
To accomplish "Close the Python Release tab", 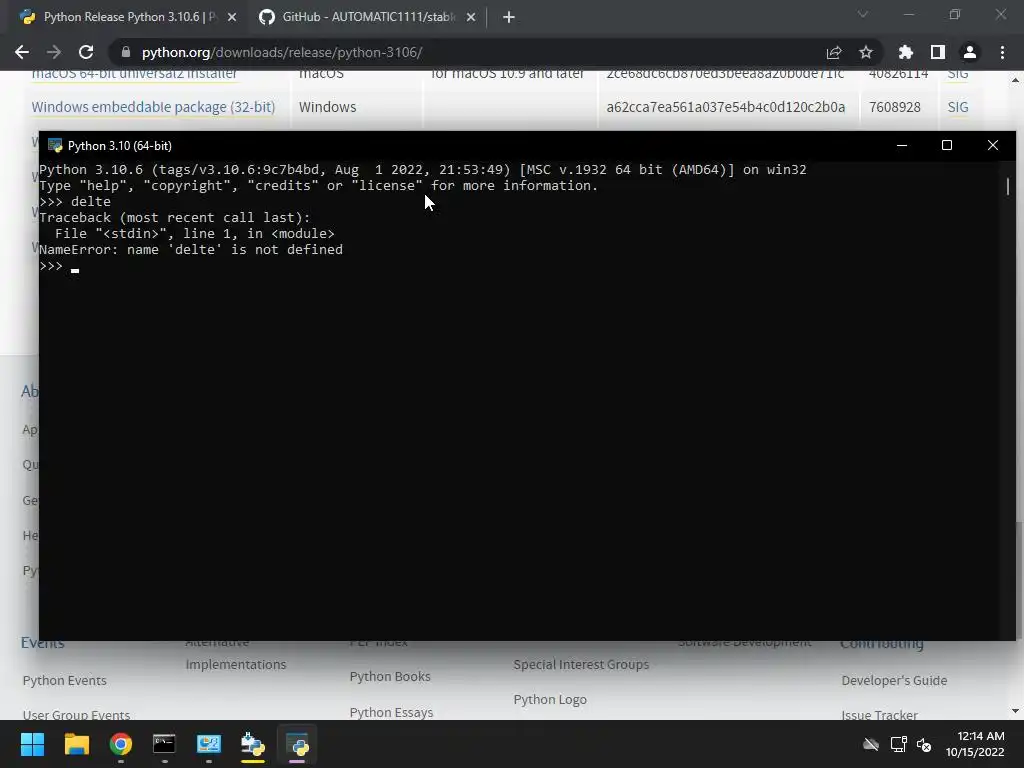I will click(232, 17).
